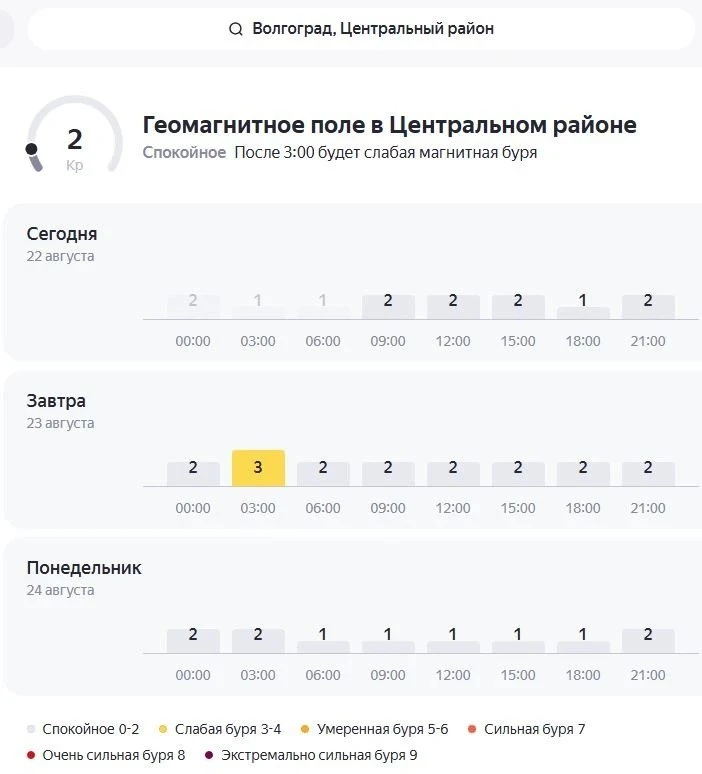The height and width of the screenshot is (774, 702).
Task: Click the Спокойное status label
Action: [184, 153]
